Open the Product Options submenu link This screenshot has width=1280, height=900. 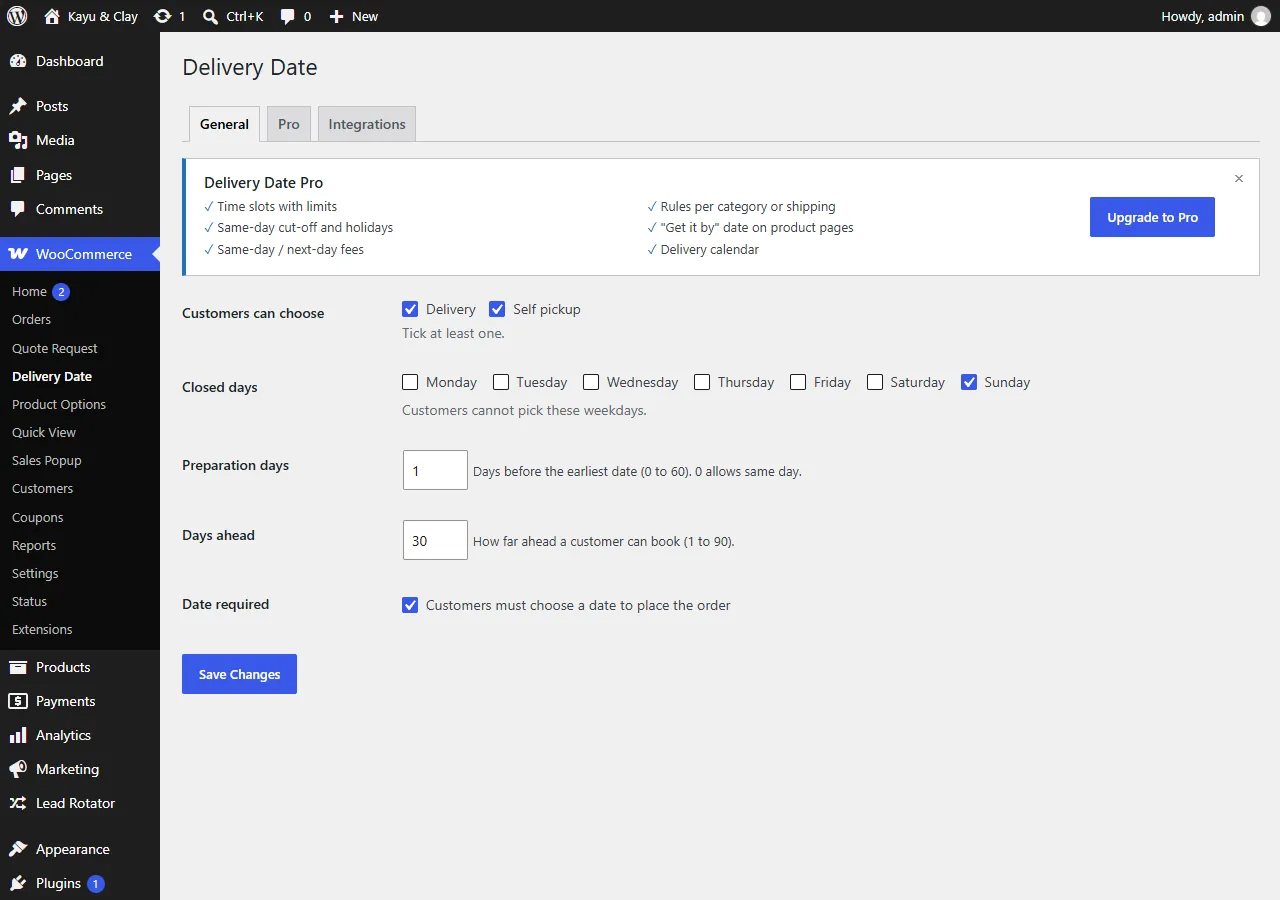(59, 404)
